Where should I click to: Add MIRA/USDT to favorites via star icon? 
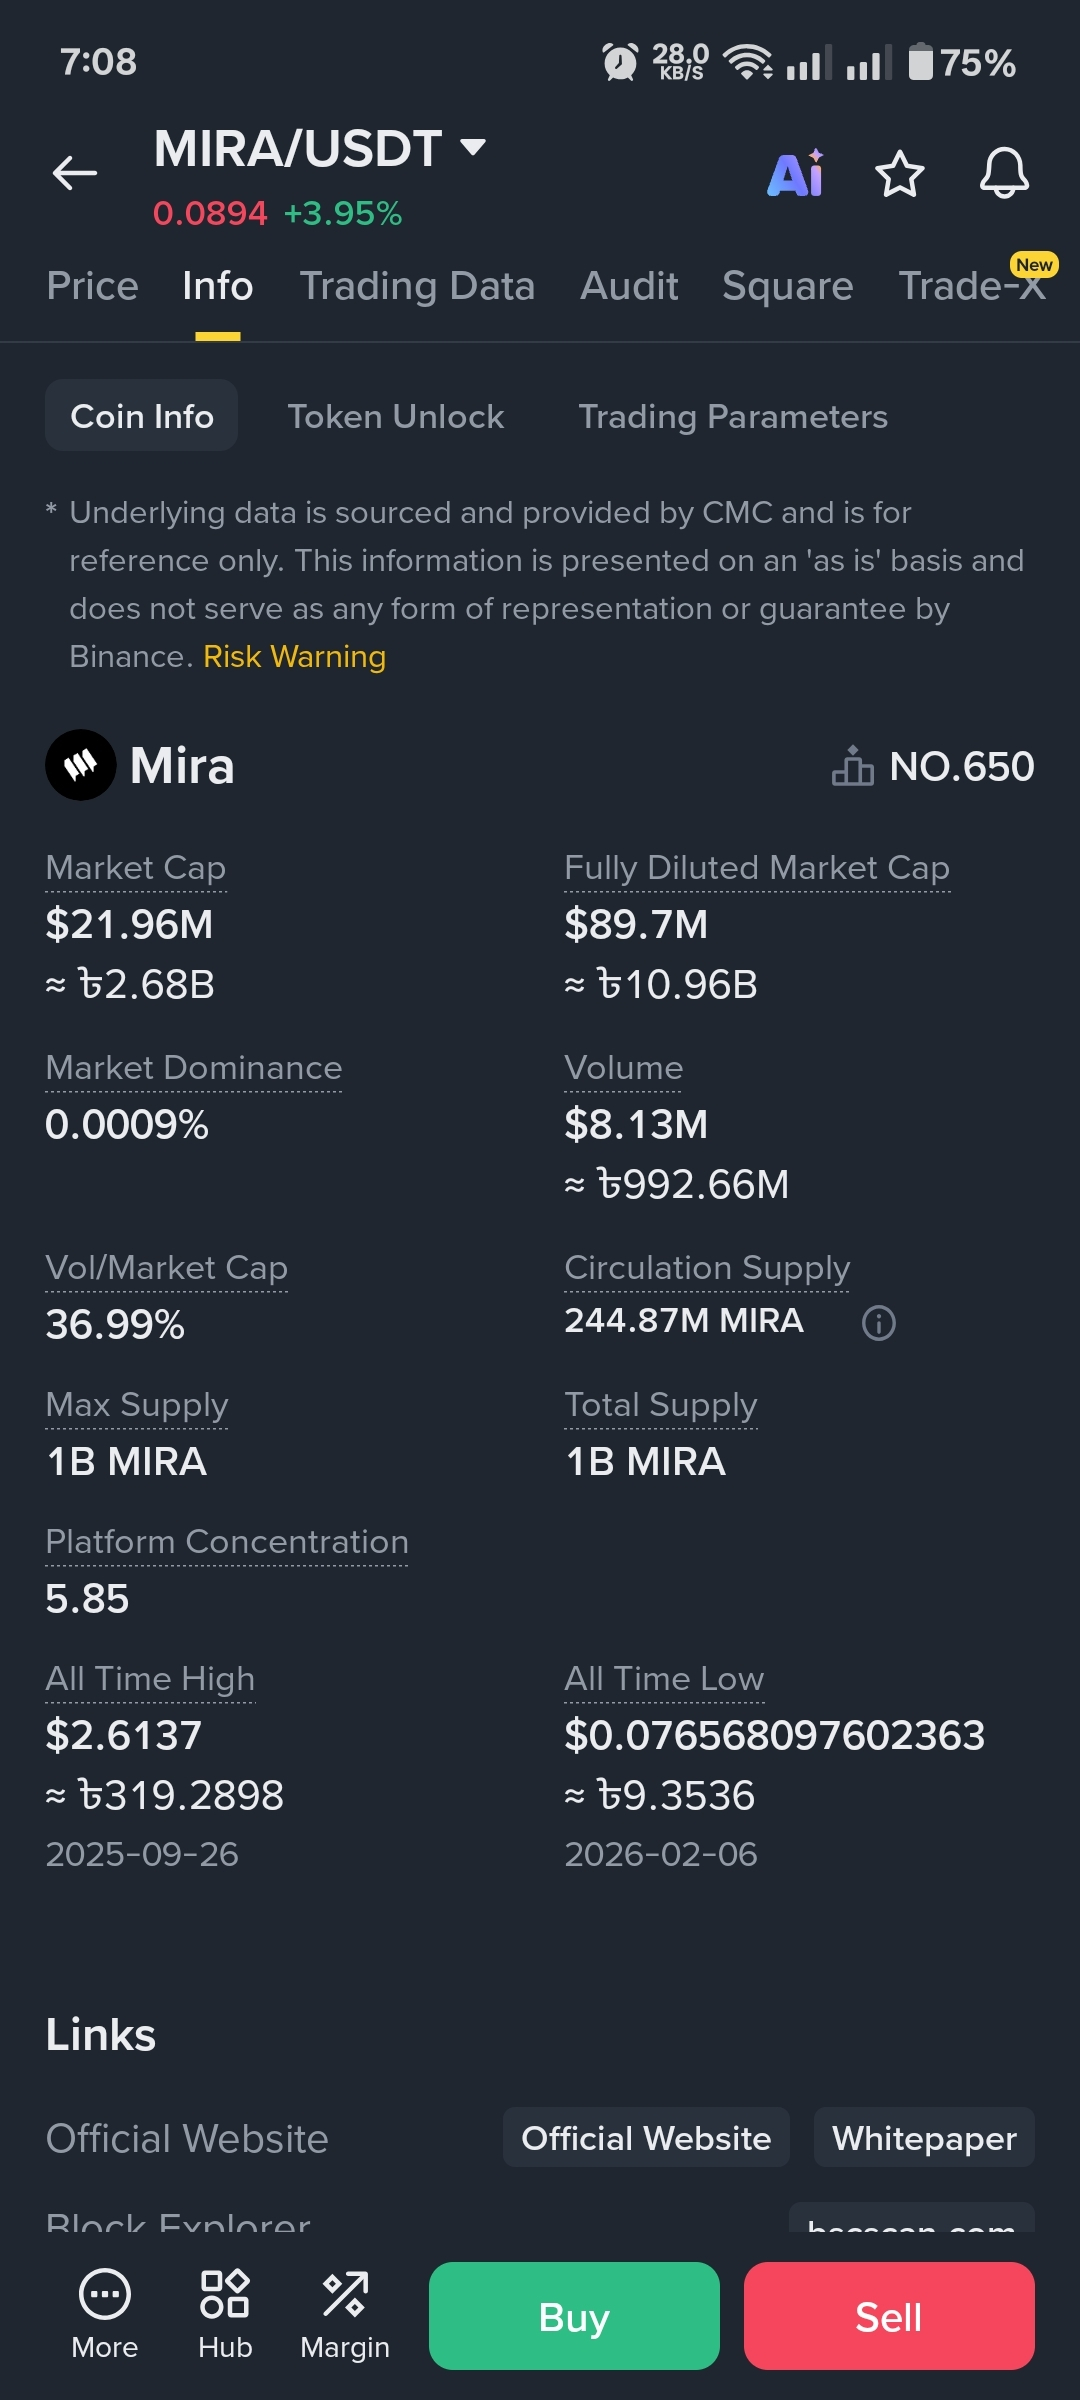click(900, 174)
